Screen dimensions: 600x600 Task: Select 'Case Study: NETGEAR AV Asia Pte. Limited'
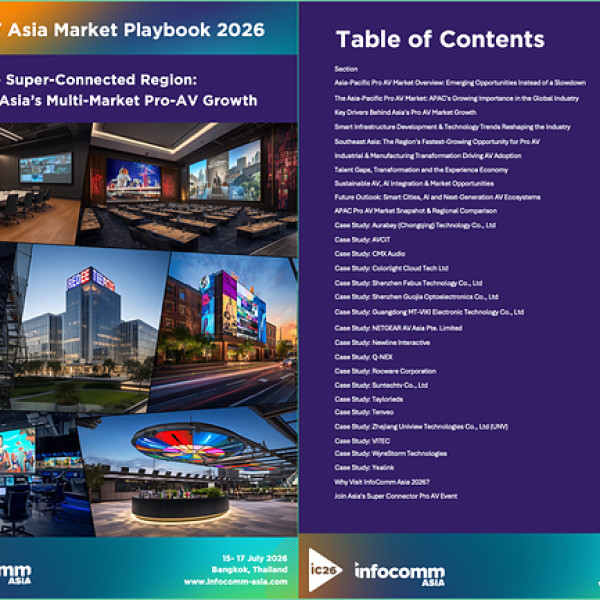point(398,328)
